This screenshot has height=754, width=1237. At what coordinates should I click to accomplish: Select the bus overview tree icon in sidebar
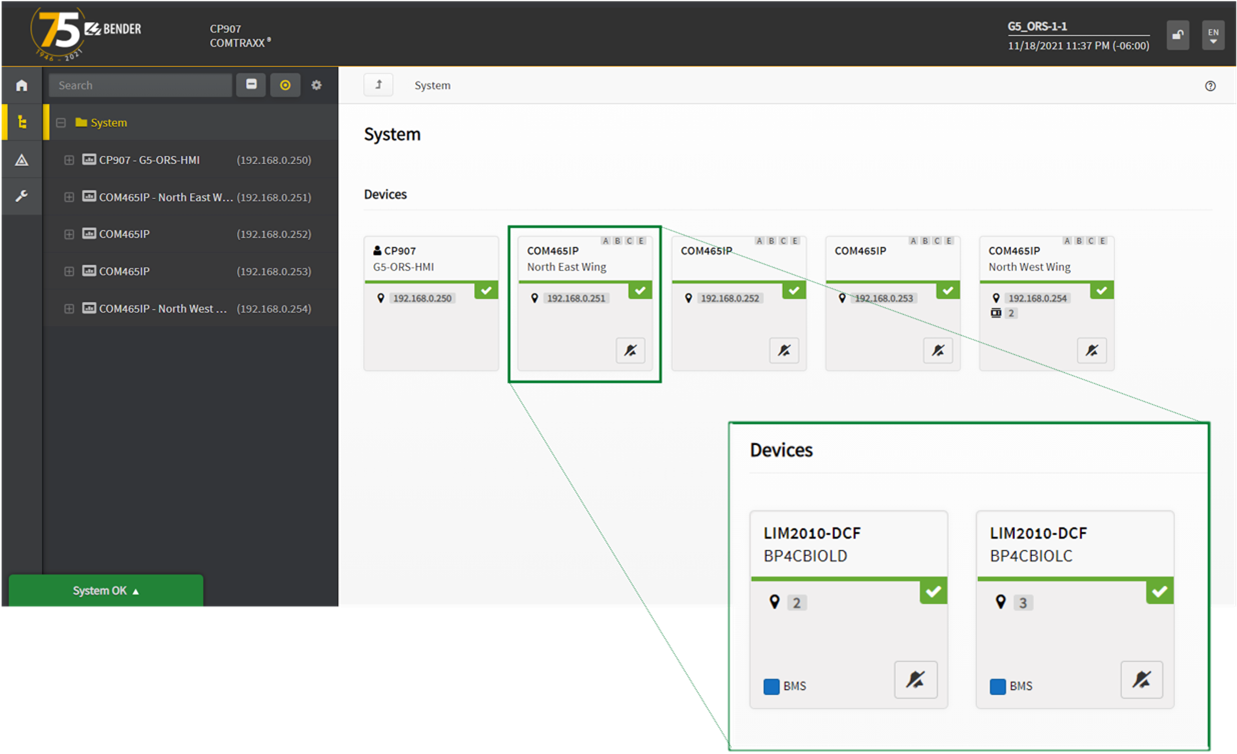[x=21, y=123]
